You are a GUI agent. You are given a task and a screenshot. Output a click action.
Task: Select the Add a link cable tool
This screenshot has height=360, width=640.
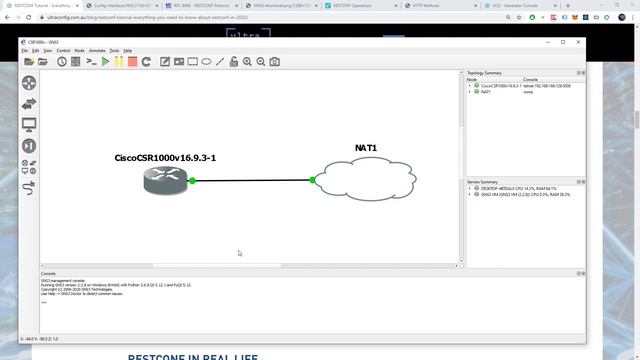pyautogui.click(x=29, y=188)
